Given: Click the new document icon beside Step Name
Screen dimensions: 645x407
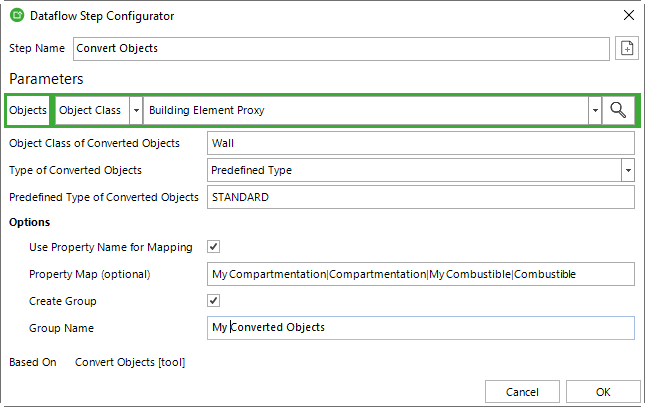Looking at the screenshot, I should 626,48.
